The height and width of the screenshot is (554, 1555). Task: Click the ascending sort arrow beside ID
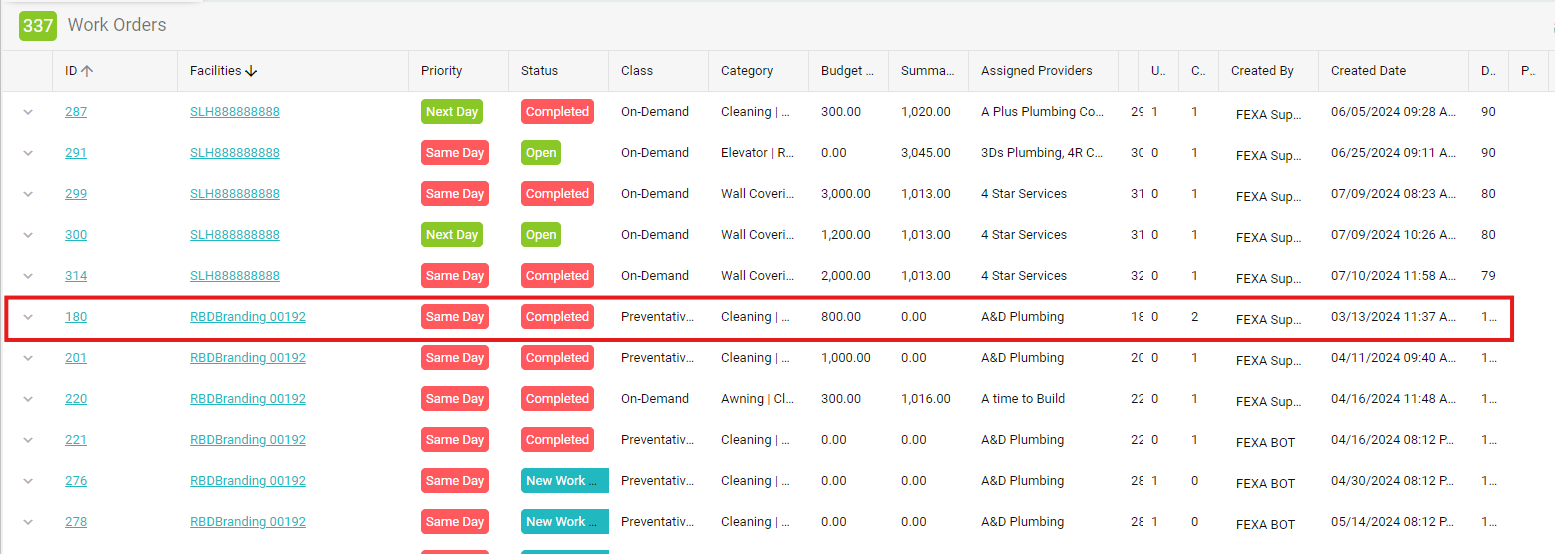tap(87, 71)
